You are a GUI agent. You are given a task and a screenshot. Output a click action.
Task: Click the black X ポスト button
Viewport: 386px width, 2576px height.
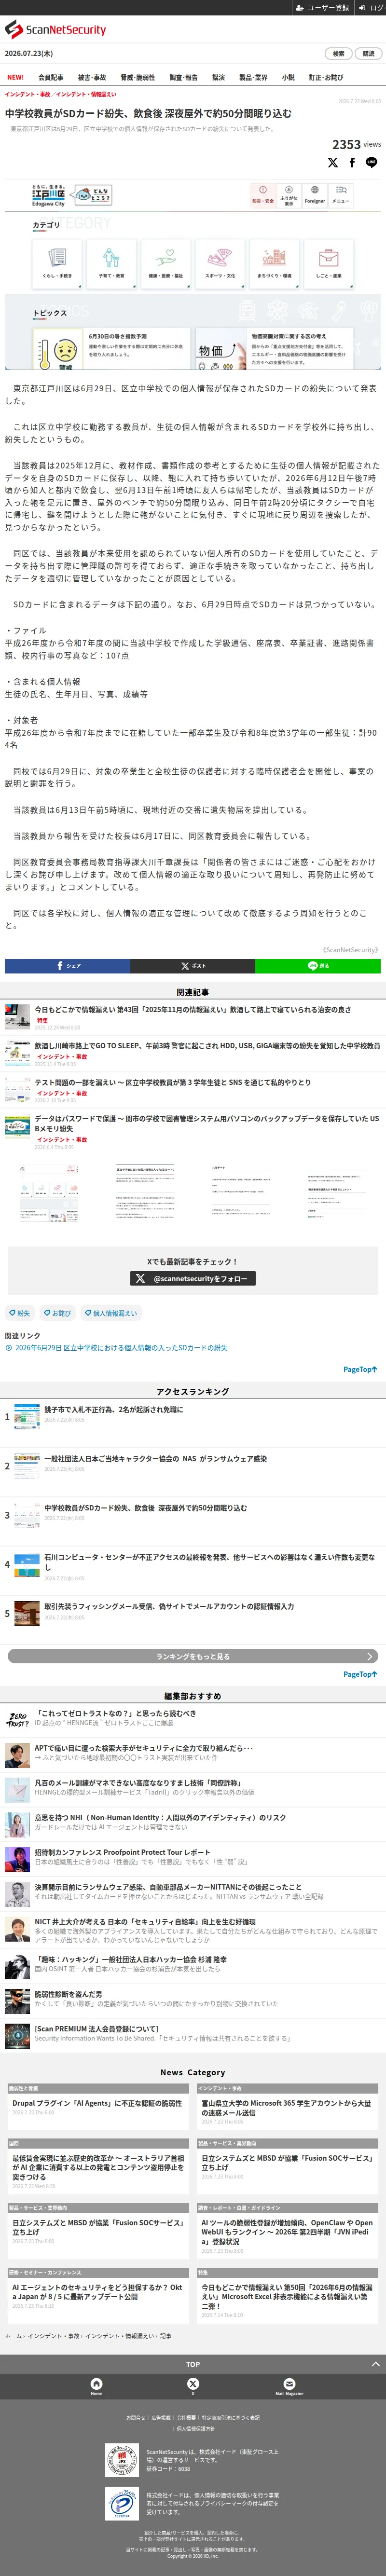[193, 965]
